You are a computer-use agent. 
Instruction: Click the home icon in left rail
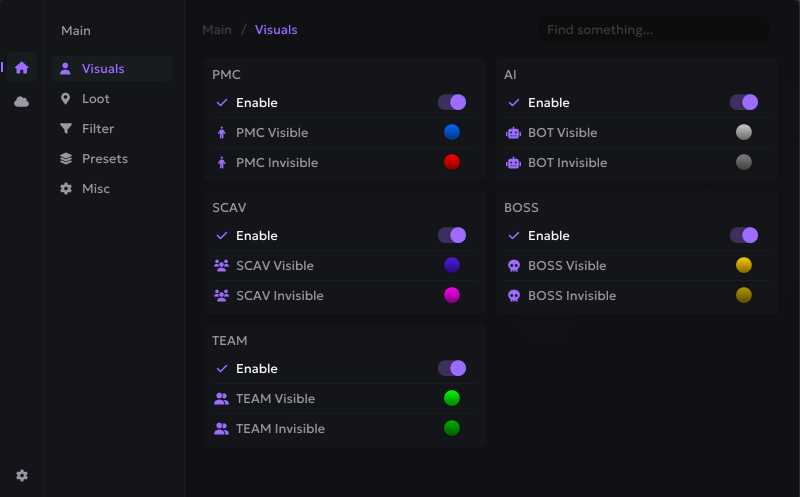point(21,68)
